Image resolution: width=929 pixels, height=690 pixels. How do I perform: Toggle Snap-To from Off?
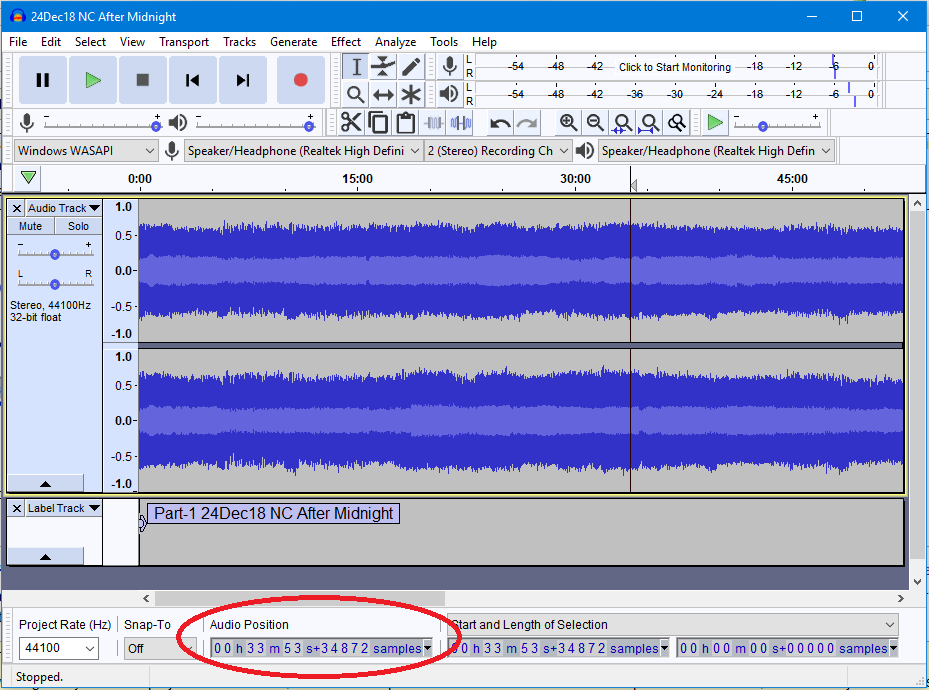160,647
